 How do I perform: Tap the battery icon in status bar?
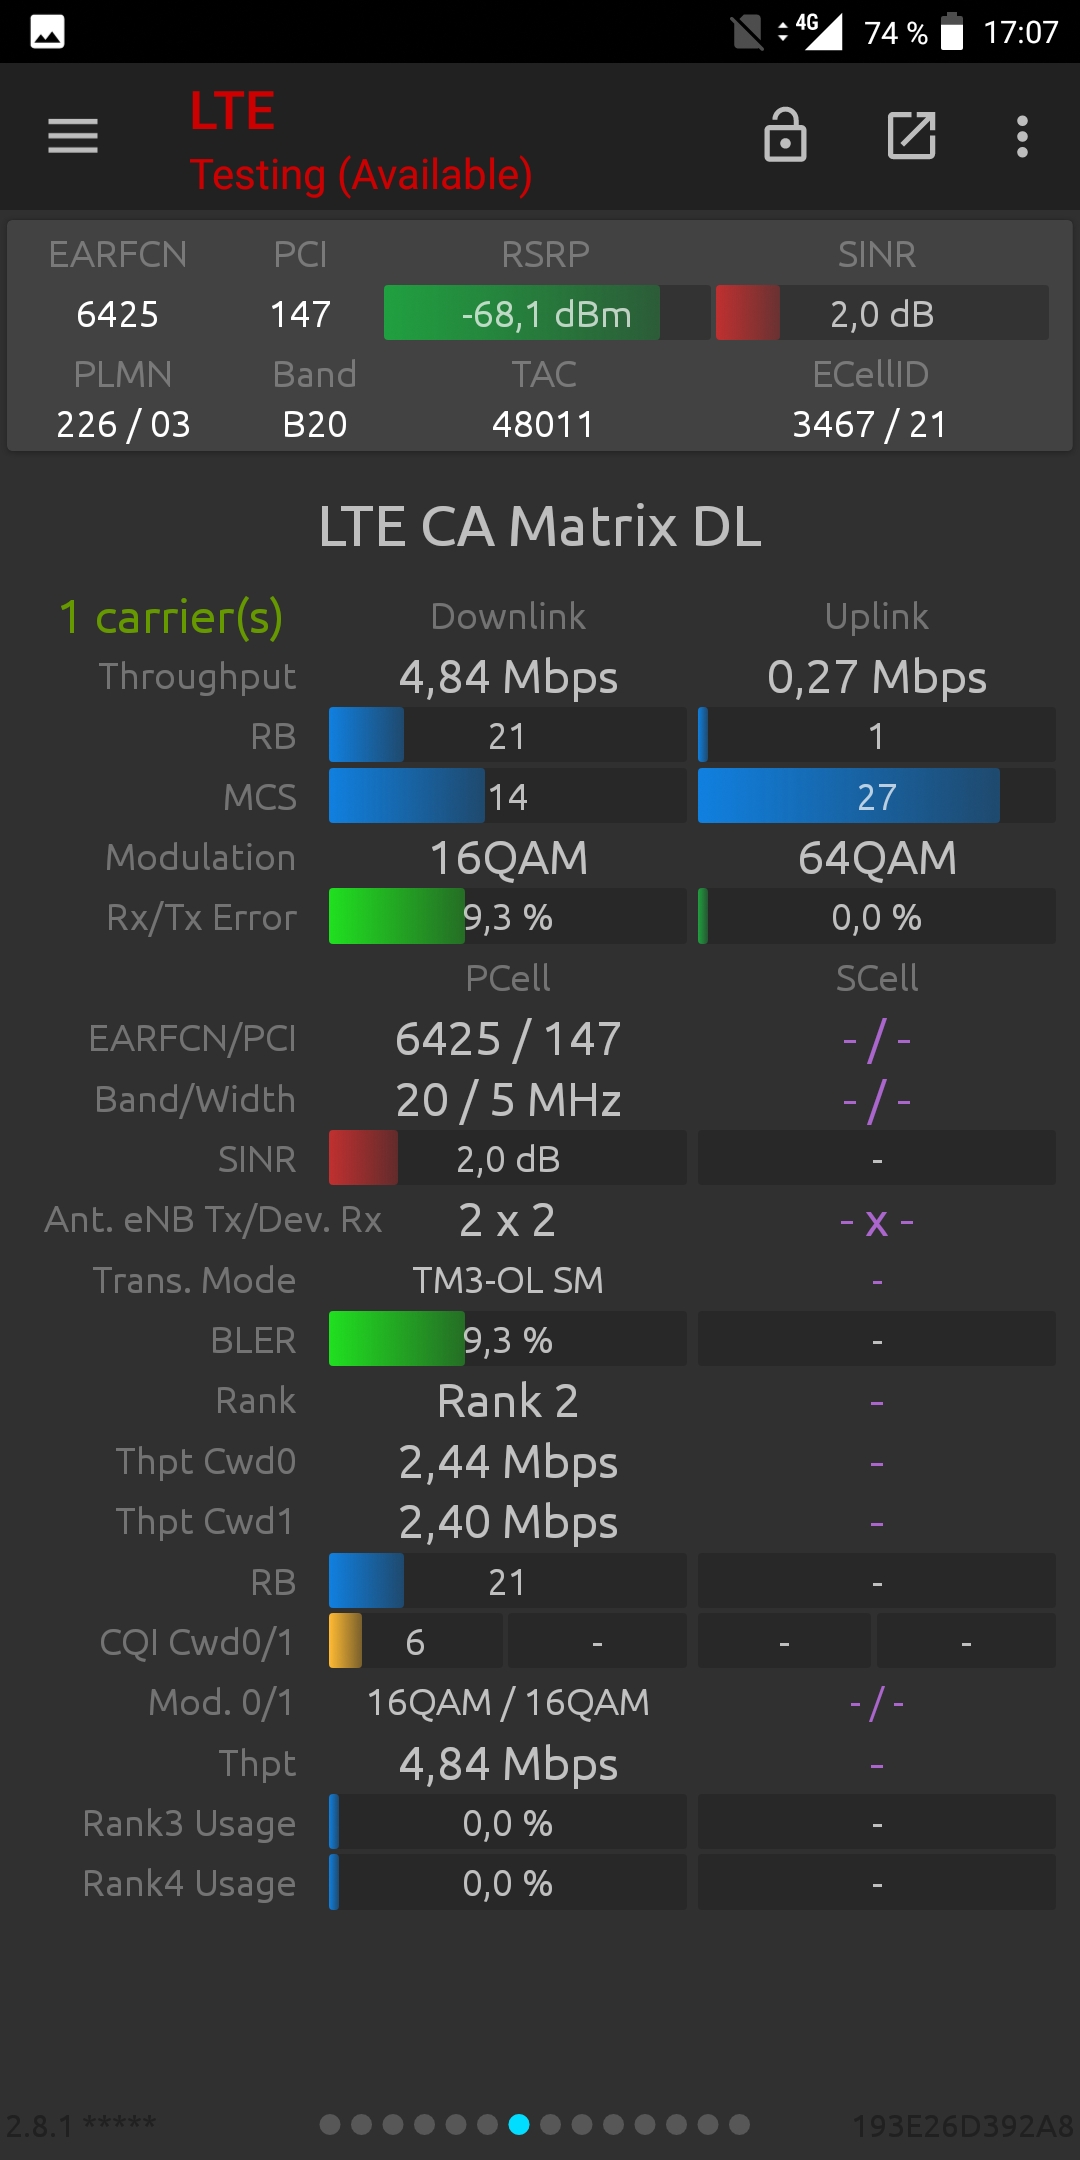(x=952, y=32)
